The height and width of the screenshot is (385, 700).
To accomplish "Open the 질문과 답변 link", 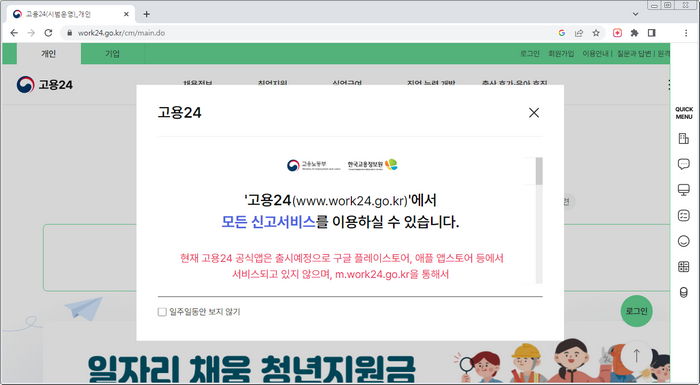I will point(634,54).
